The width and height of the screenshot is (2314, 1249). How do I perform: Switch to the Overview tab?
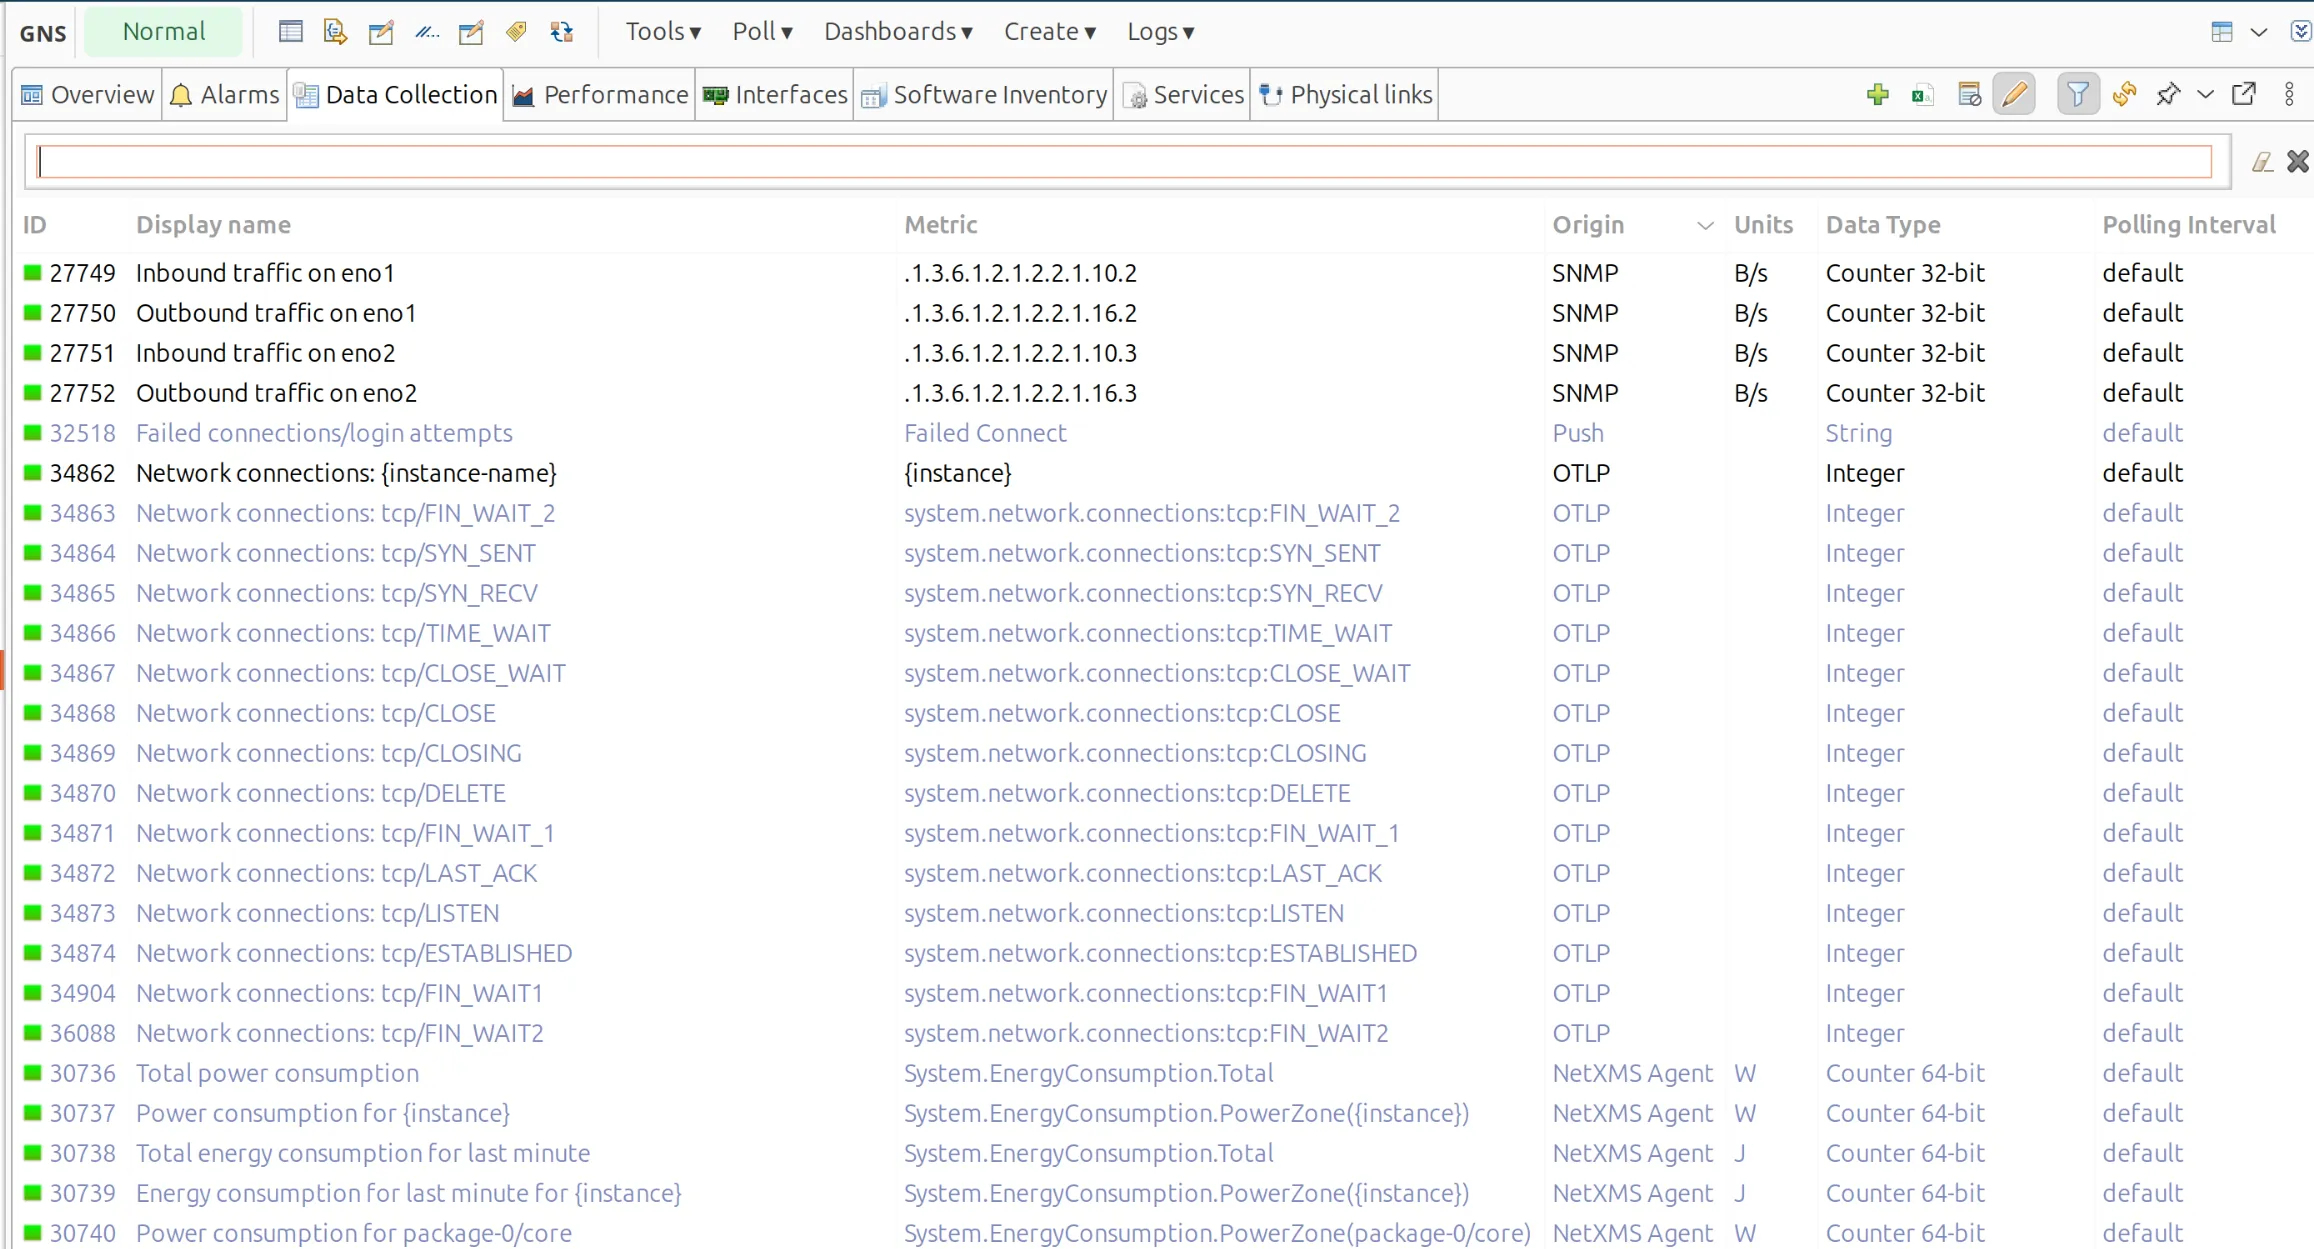pos(88,95)
